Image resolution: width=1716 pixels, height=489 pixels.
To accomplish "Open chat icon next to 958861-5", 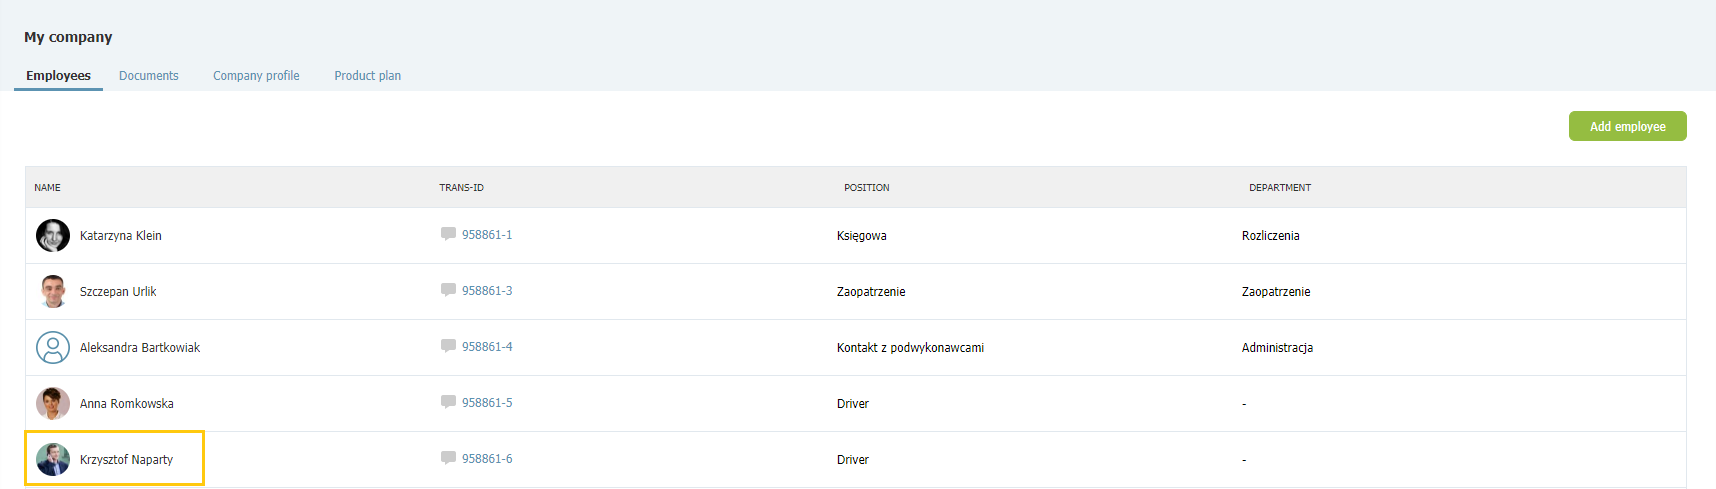I will (x=448, y=402).
